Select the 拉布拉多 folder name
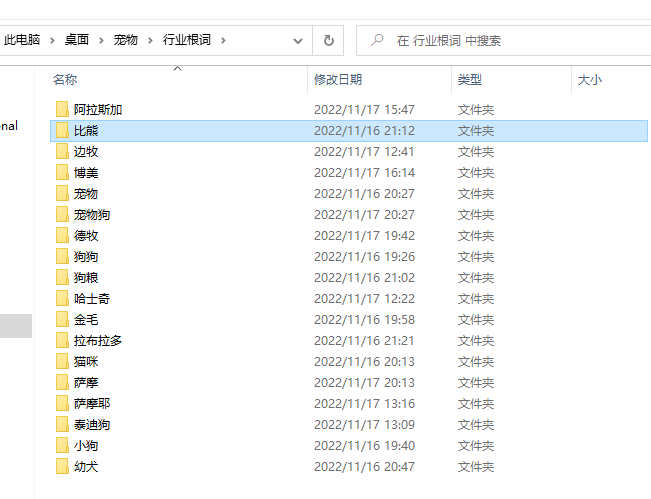 pos(98,340)
